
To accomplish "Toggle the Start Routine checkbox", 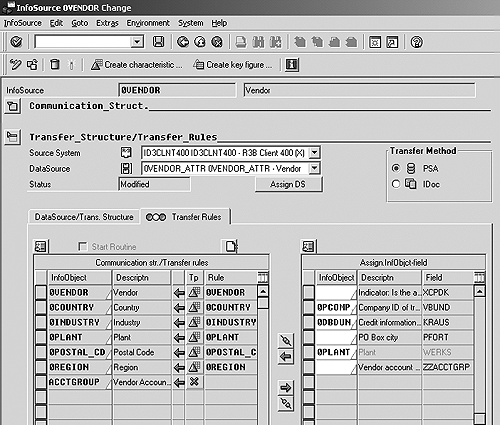I will (x=82, y=246).
